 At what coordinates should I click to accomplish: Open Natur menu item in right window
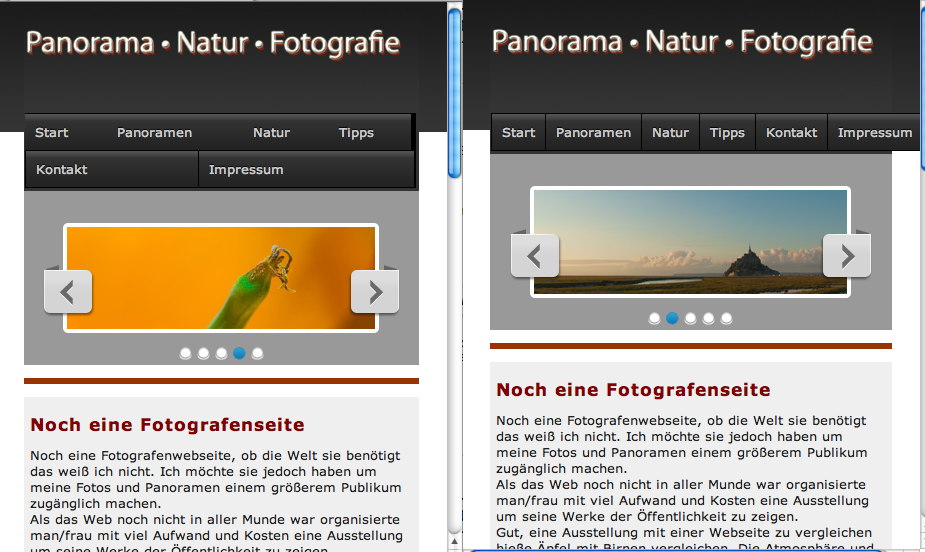(x=670, y=133)
